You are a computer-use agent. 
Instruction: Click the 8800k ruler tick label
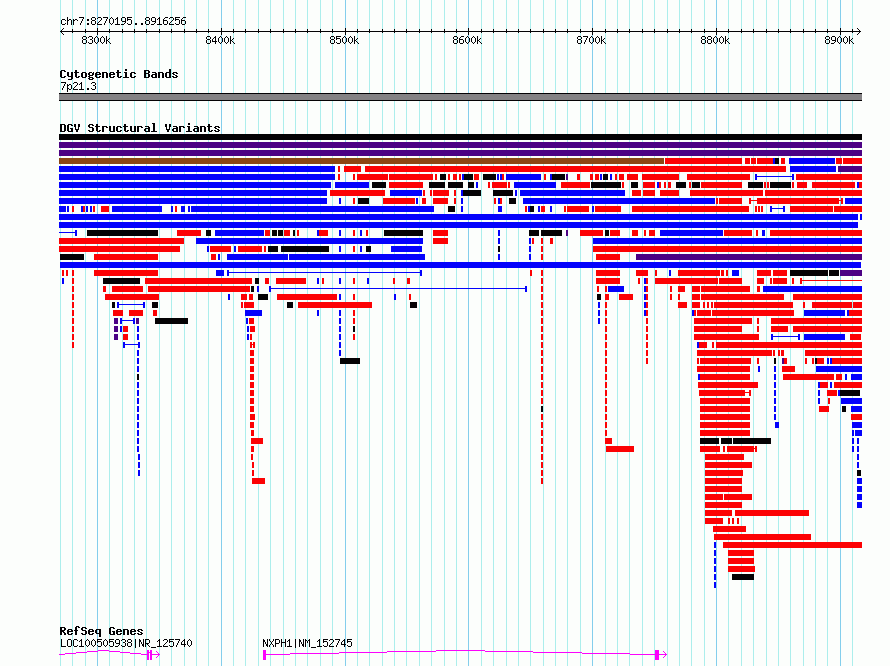[x=715, y=40]
